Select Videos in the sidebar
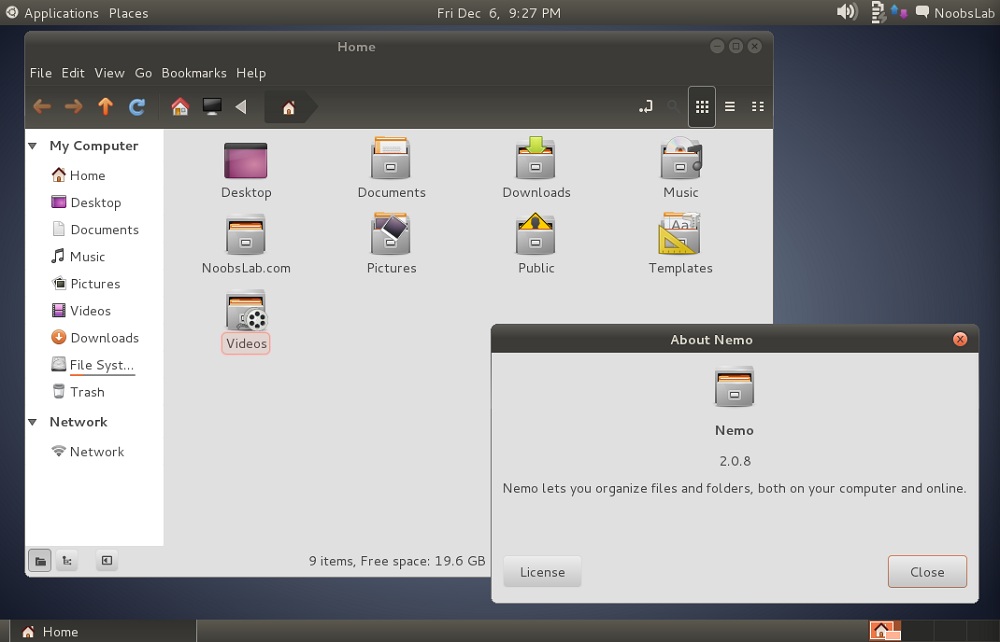1000x642 pixels. 82,310
